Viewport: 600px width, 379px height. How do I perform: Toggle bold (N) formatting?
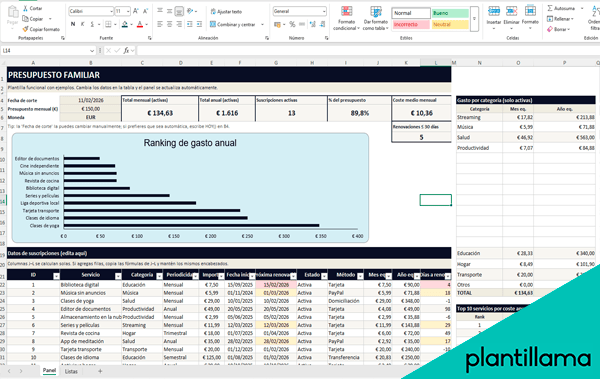coord(73,24)
